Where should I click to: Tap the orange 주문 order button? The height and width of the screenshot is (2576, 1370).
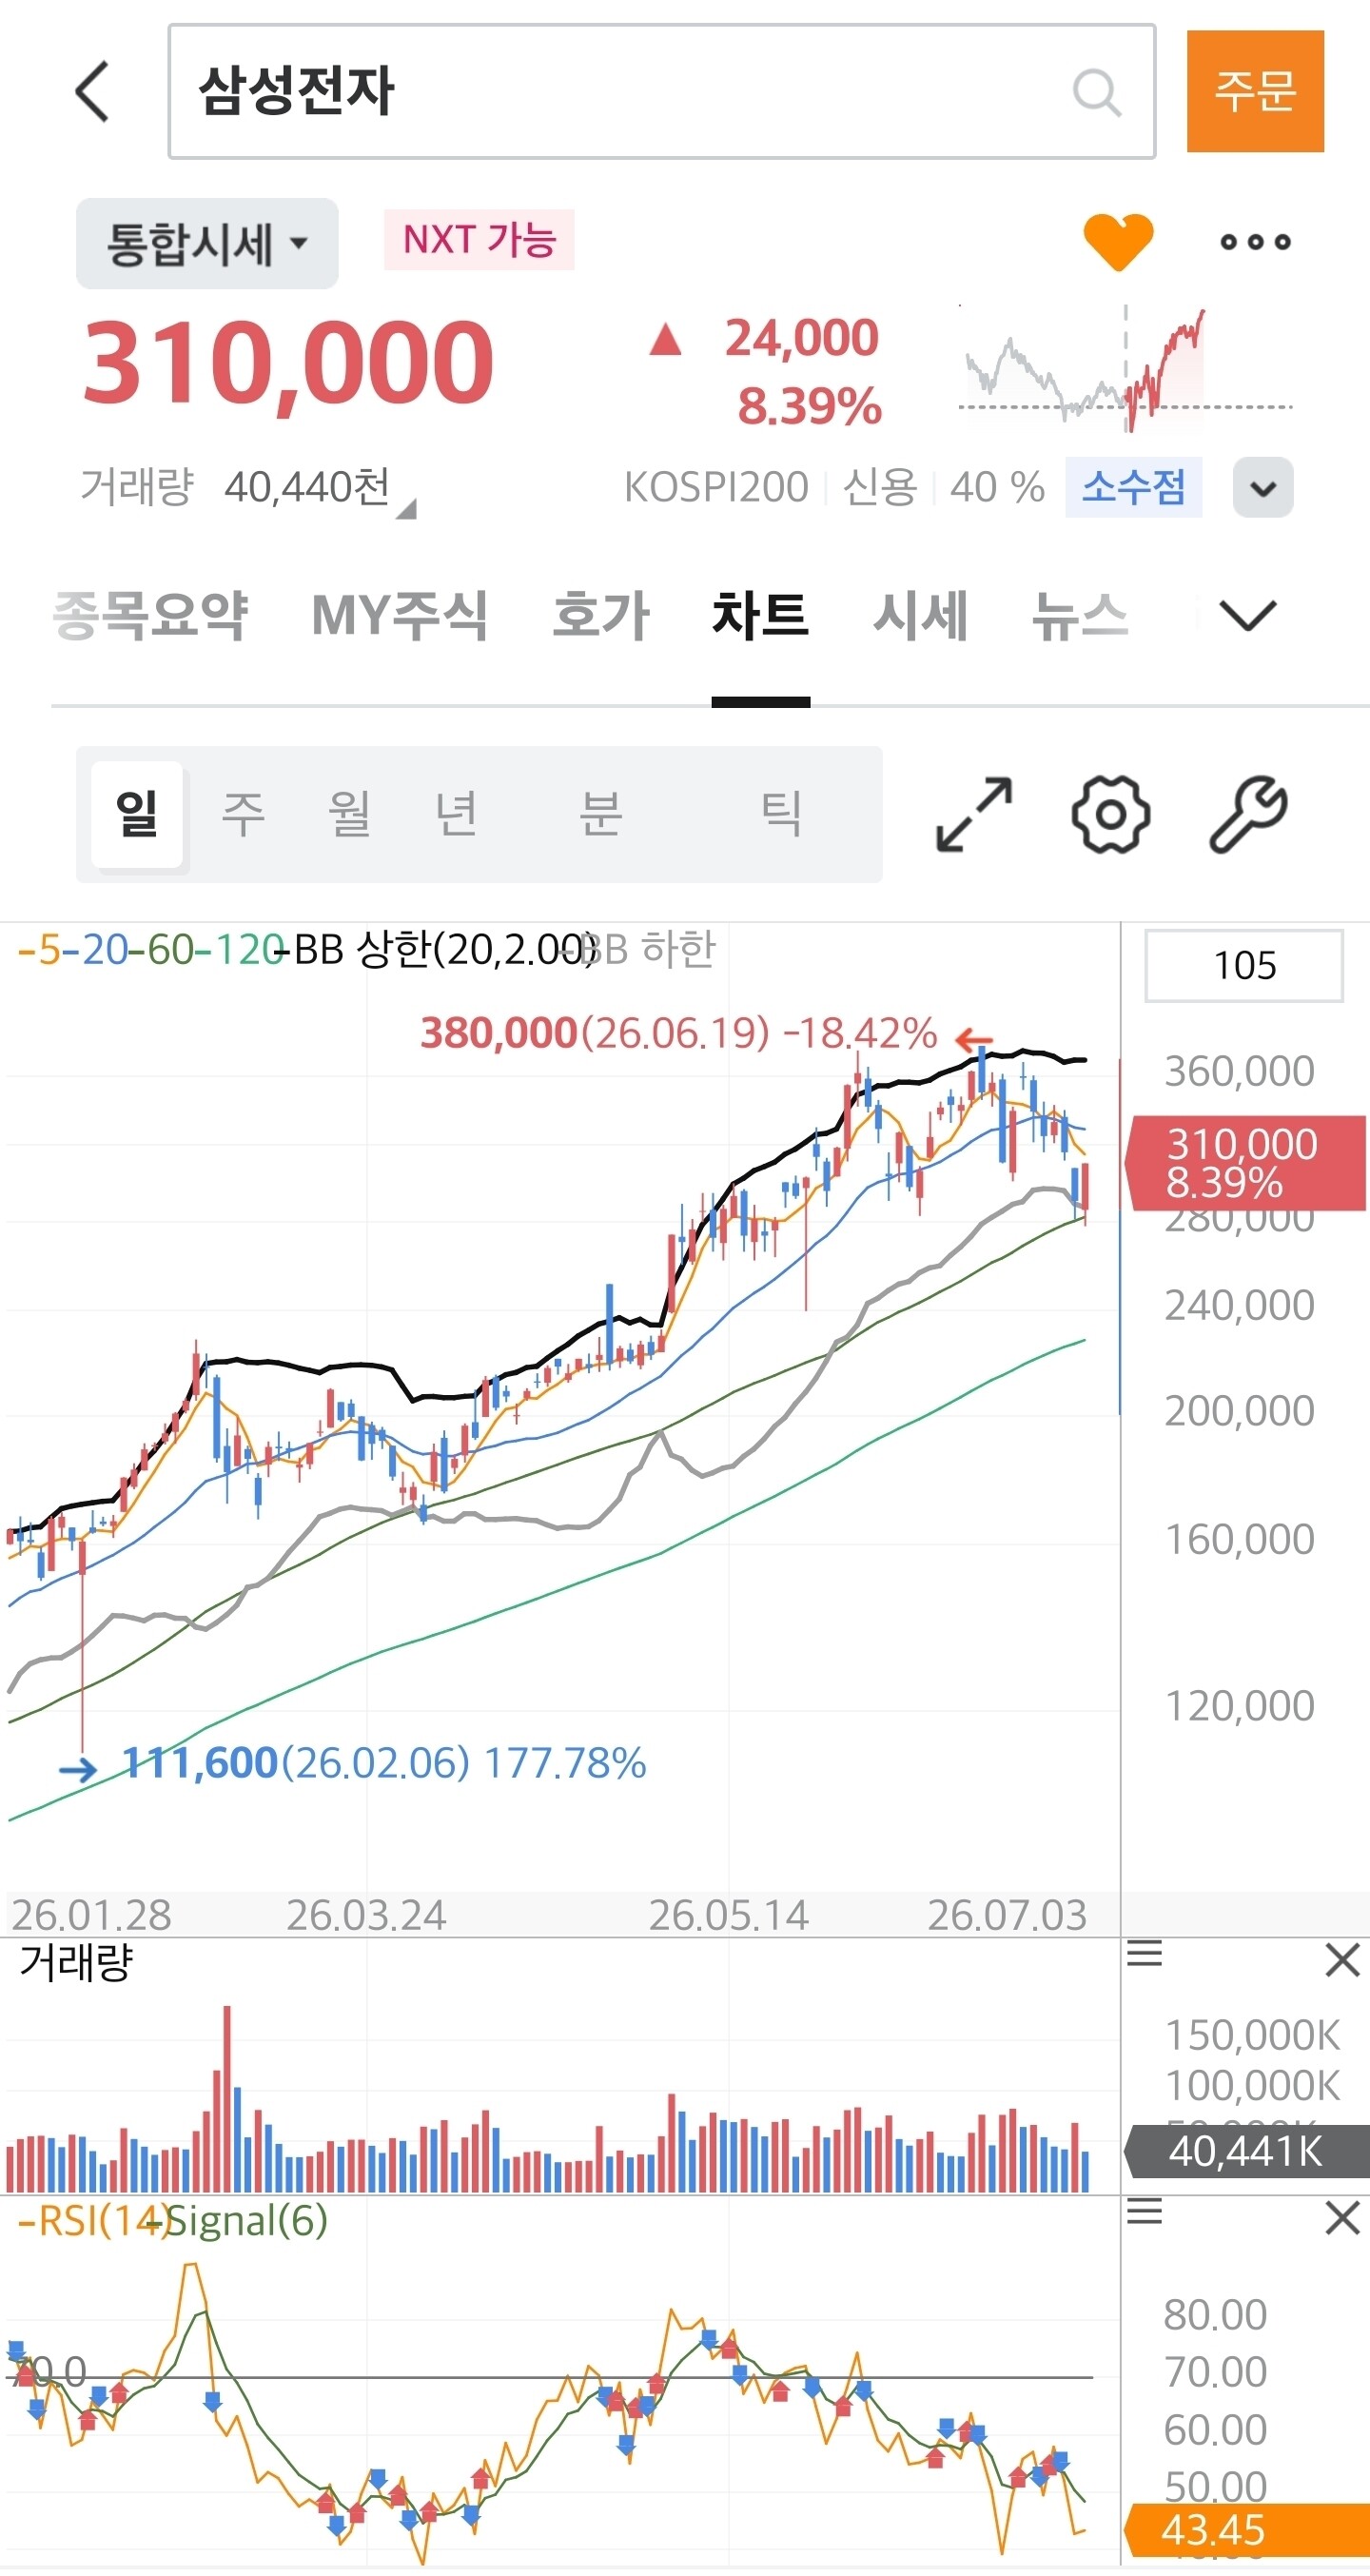[x=1255, y=91]
